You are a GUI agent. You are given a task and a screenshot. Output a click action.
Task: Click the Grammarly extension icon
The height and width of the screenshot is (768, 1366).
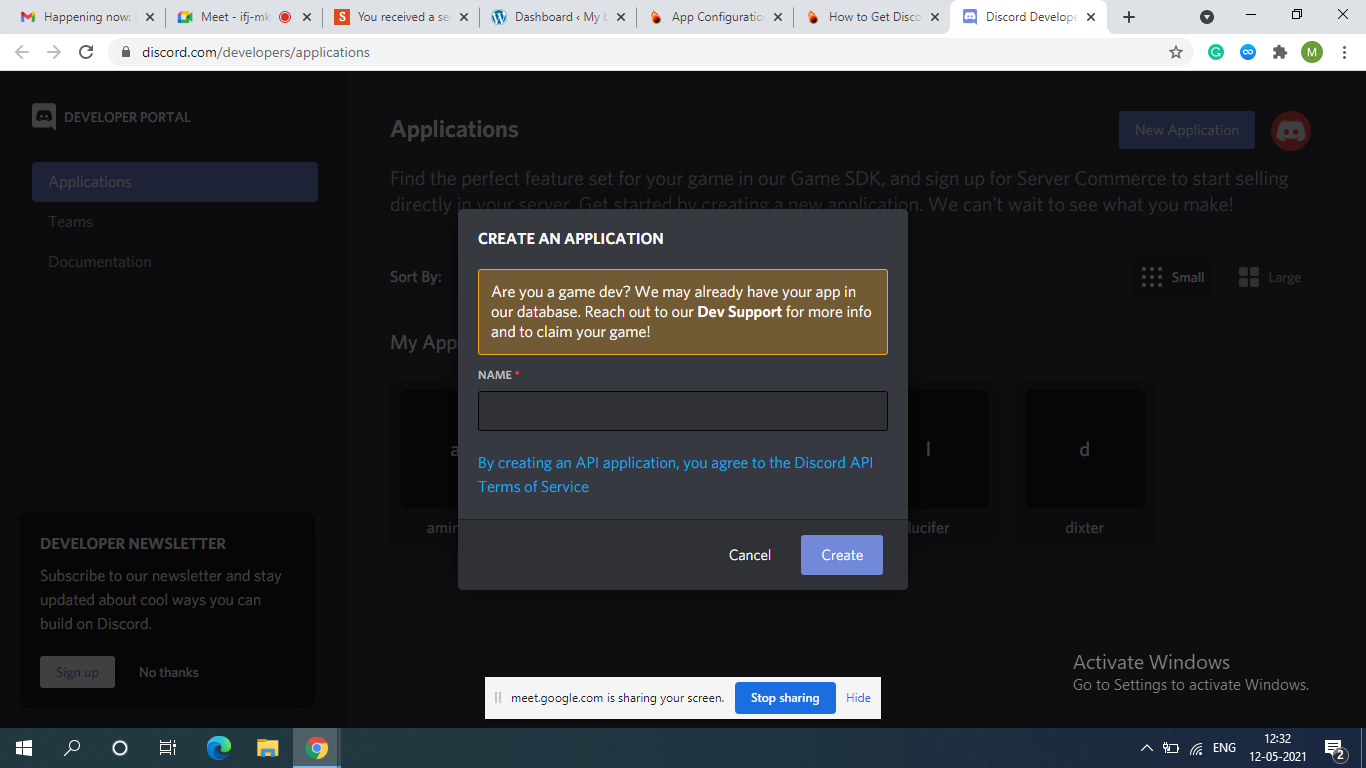[1216, 52]
